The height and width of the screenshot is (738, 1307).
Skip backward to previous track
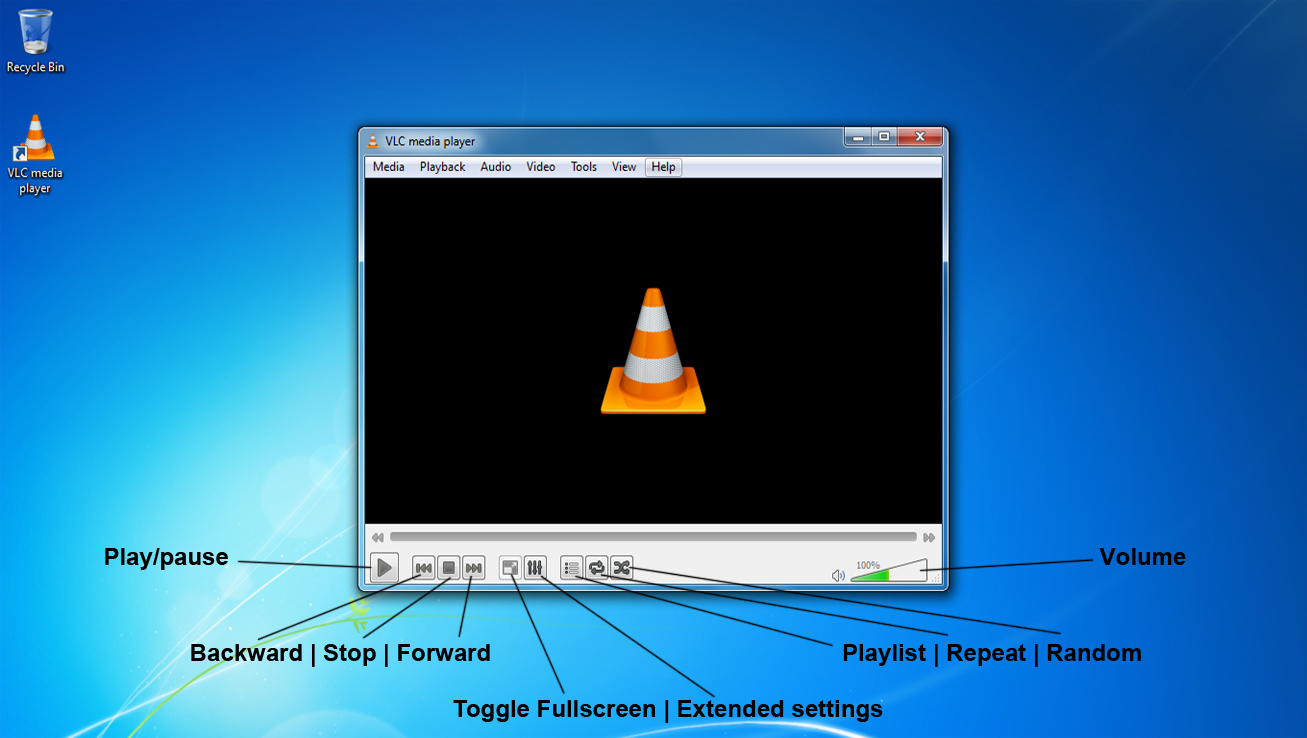pos(422,568)
